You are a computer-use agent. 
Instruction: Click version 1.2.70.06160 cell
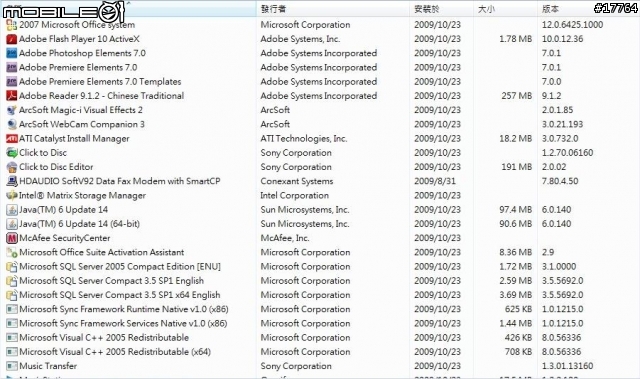click(x=567, y=153)
